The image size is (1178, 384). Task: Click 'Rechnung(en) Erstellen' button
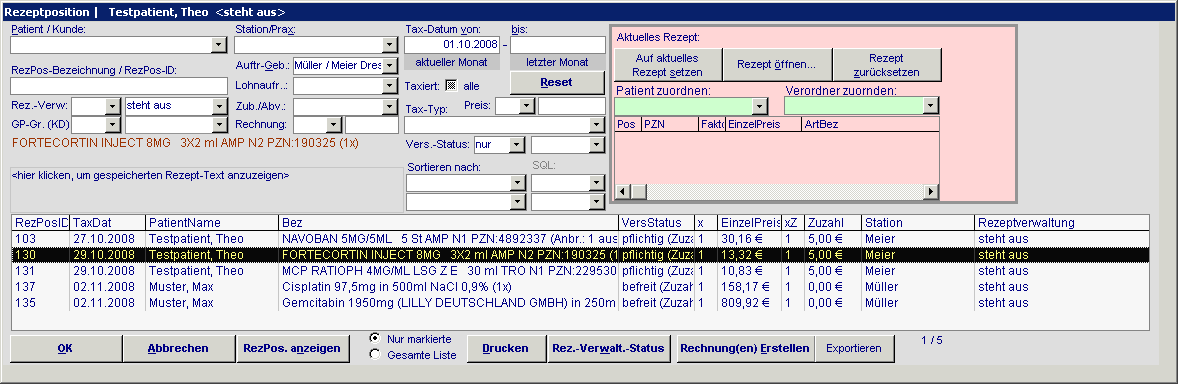point(745,349)
